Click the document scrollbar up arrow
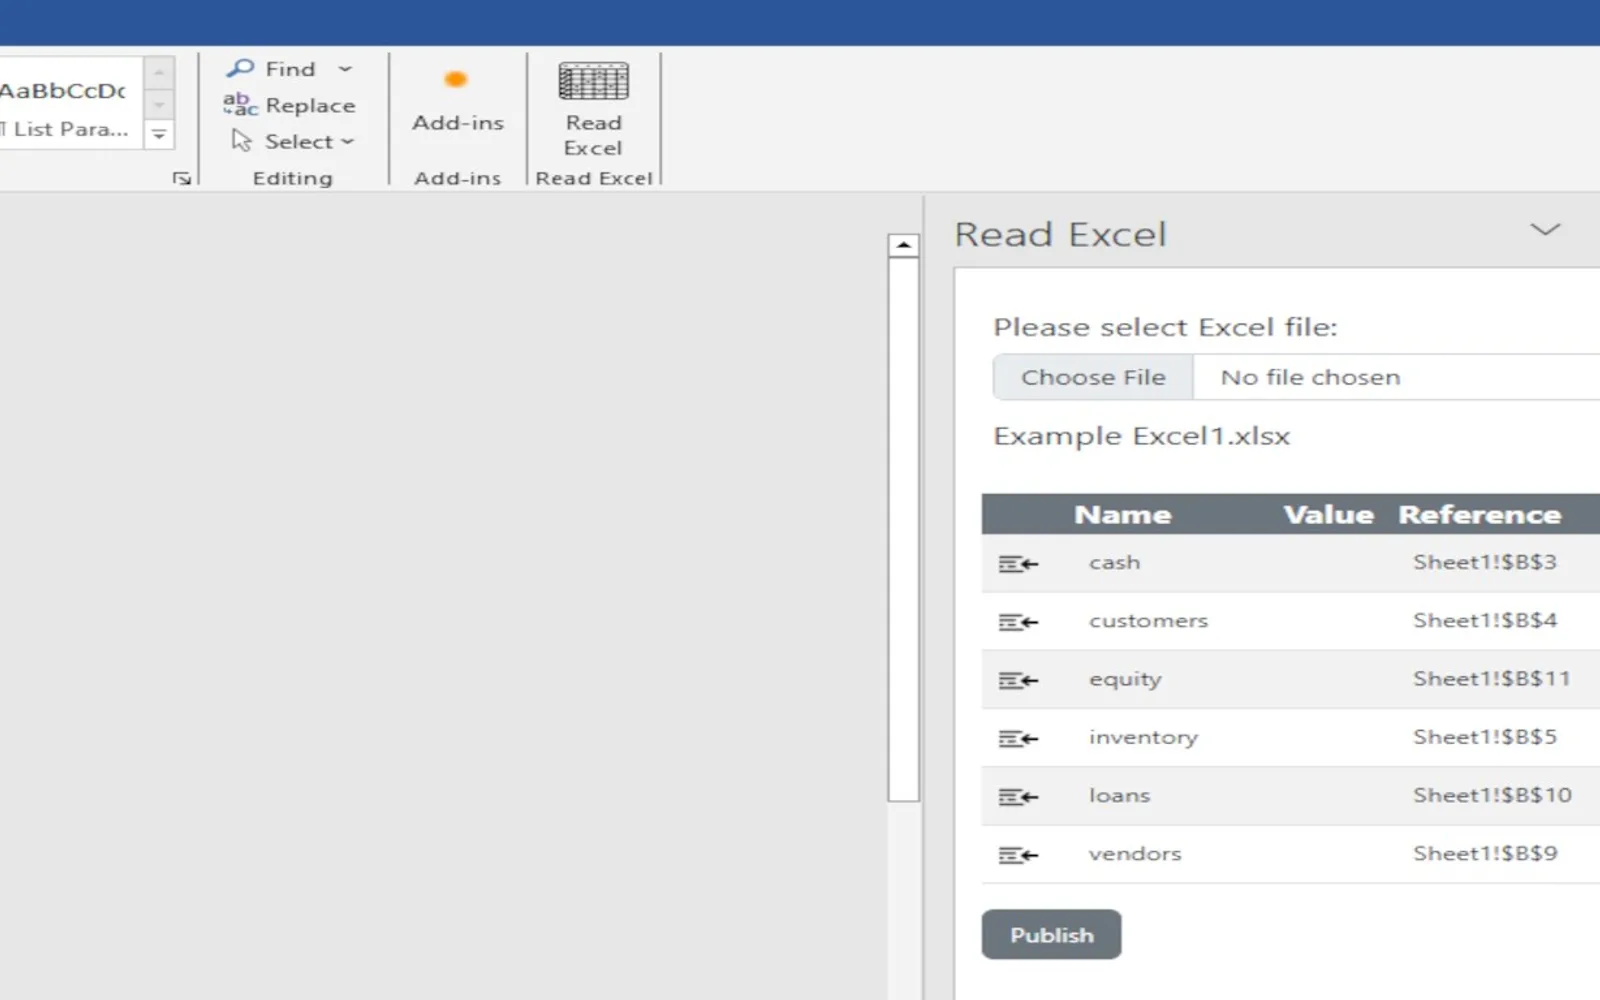This screenshot has width=1600, height=1000. pos(903,245)
